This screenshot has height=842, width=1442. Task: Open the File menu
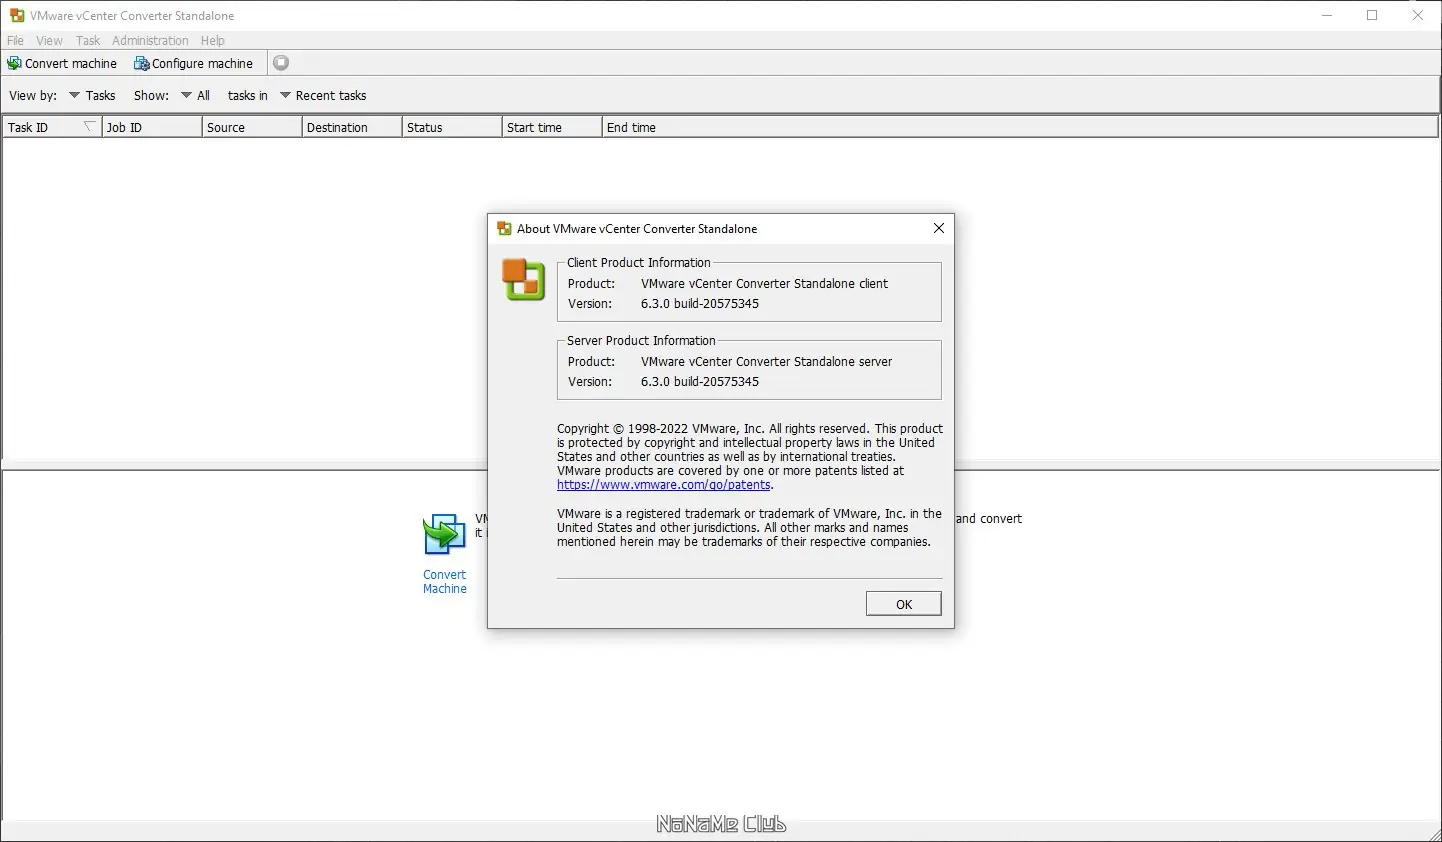(x=15, y=40)
